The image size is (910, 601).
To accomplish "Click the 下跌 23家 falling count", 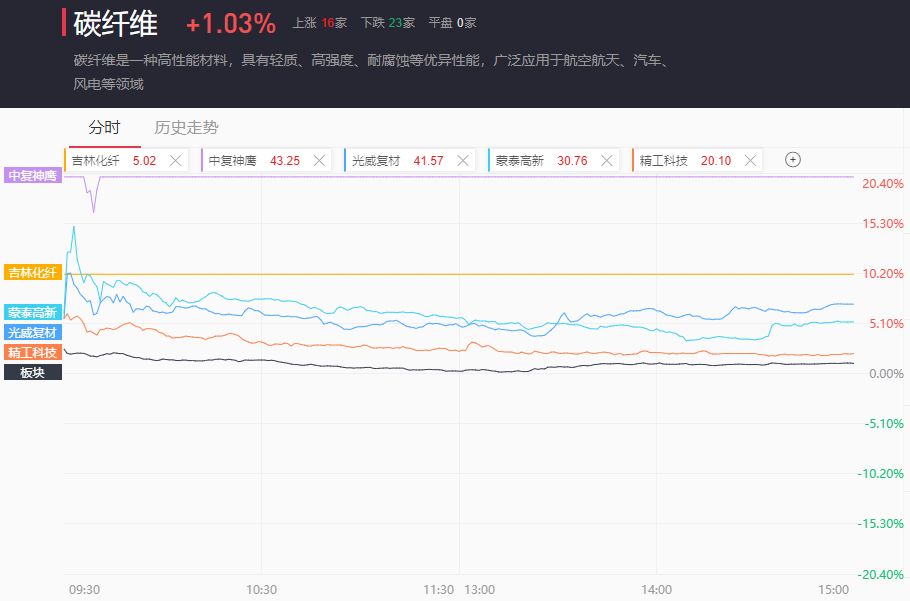I will pos(387,22).
